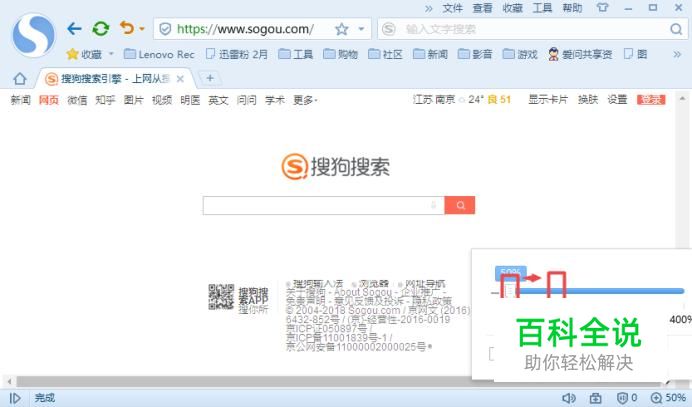Screen dimensions: 692x407
Task: Open the 工具 menu
Action: click(542, 8)
